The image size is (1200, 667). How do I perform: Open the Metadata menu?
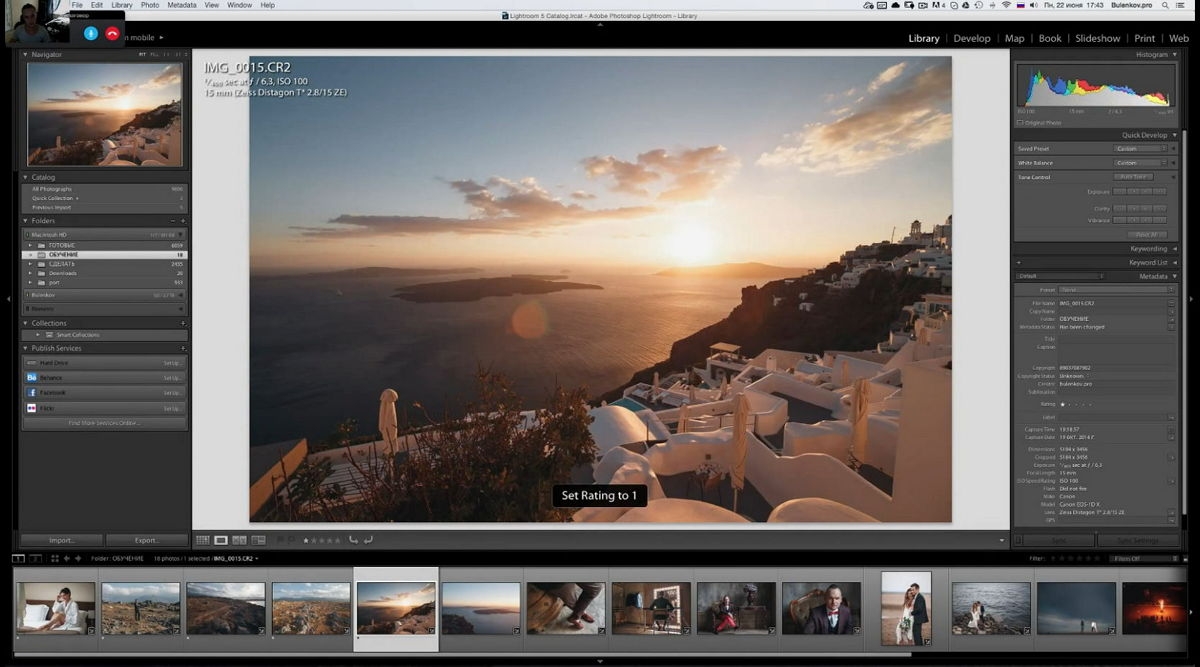(x=182, y=5)
